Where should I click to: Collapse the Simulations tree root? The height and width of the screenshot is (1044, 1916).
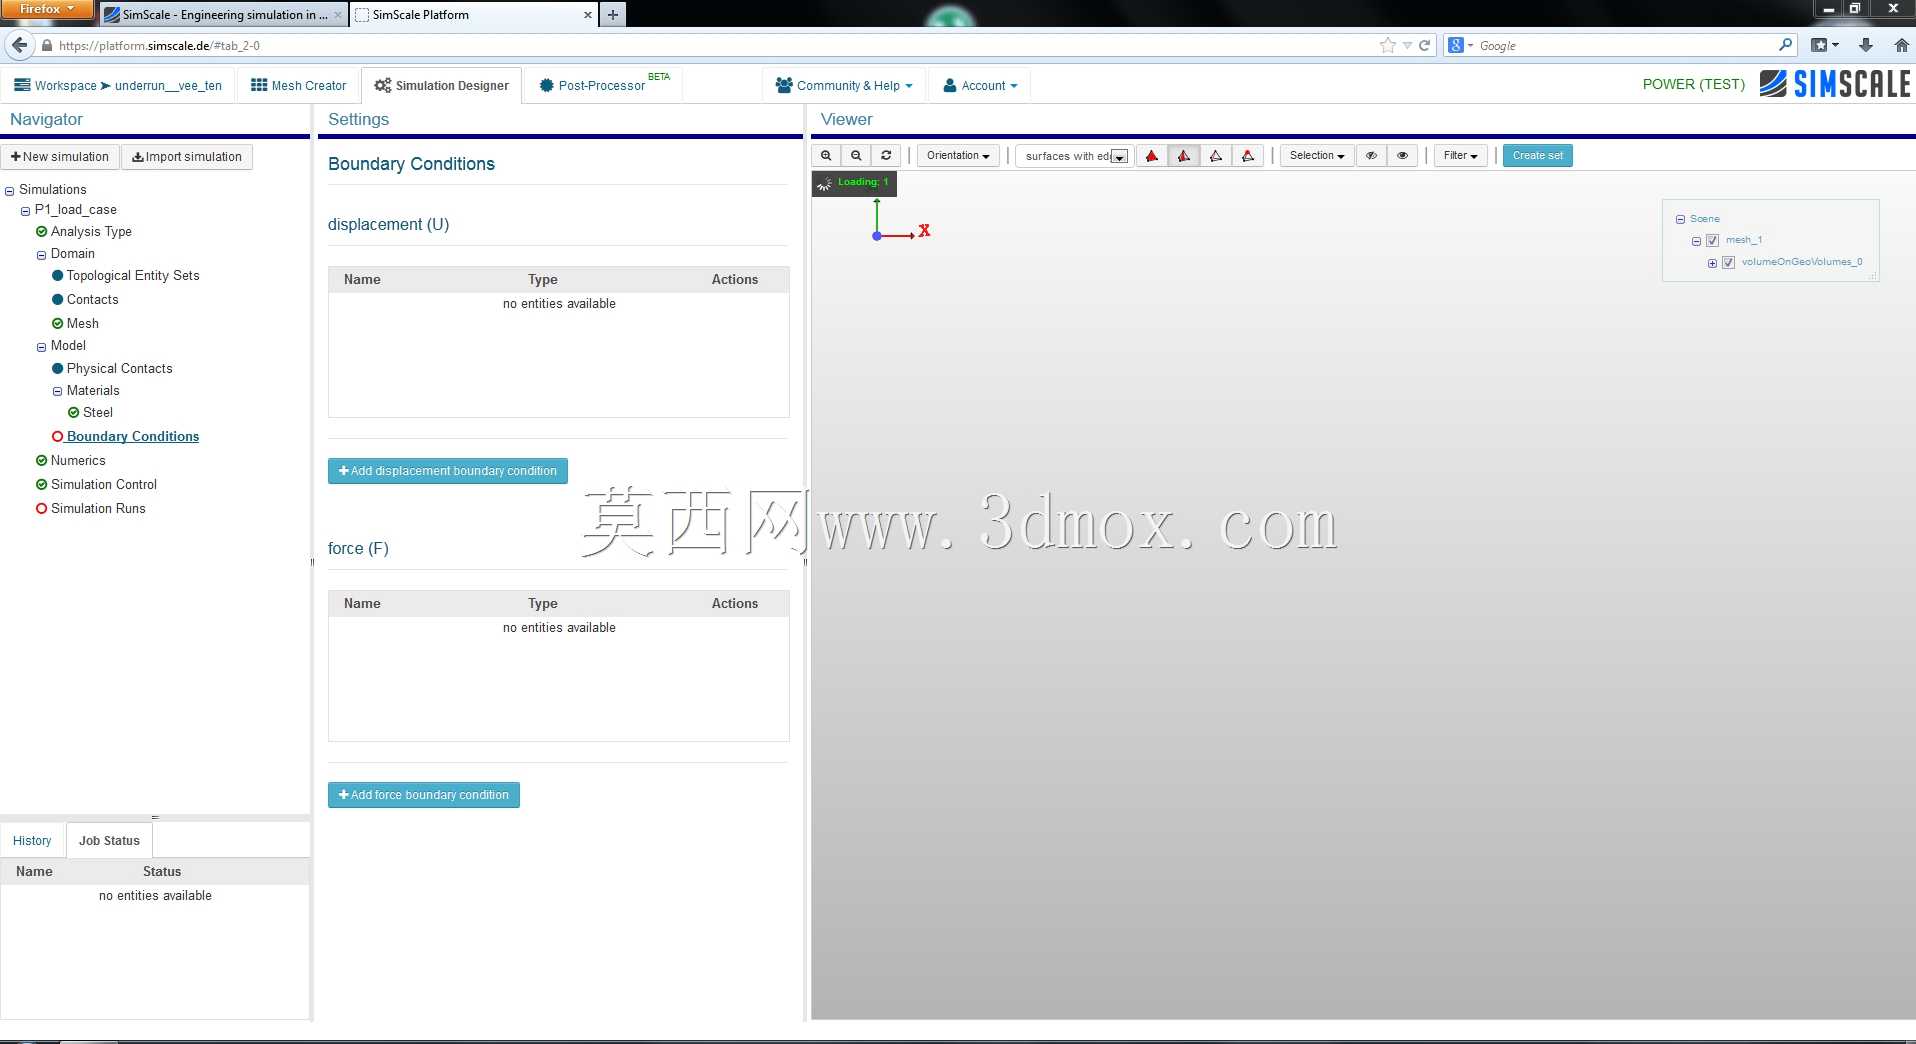[9, 191]
